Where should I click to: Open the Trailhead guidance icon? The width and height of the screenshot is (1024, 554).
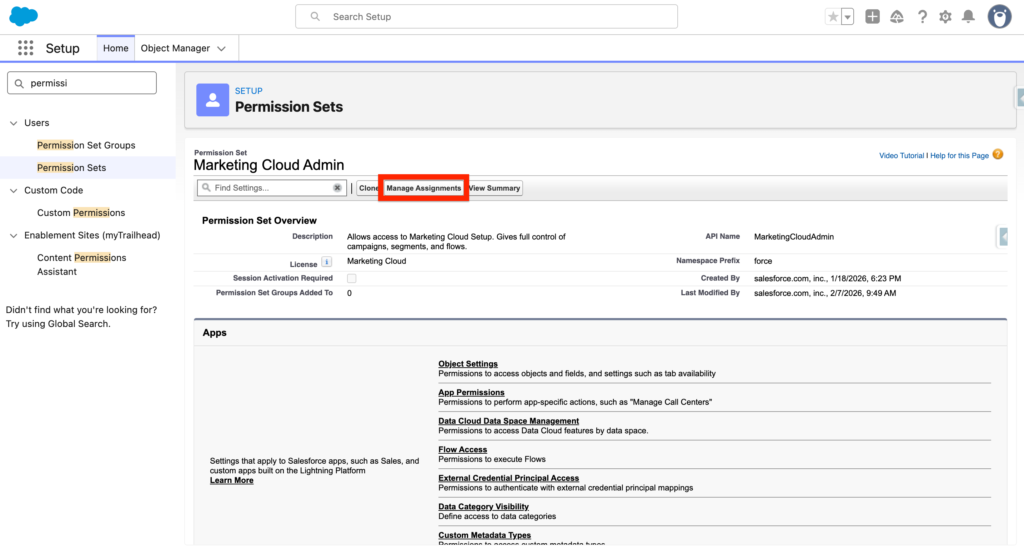click(x=897, y=17)
